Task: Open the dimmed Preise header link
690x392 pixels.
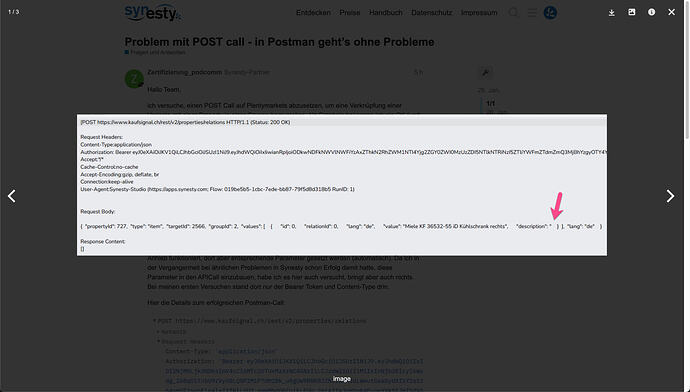Action: (x=349, y=13)
